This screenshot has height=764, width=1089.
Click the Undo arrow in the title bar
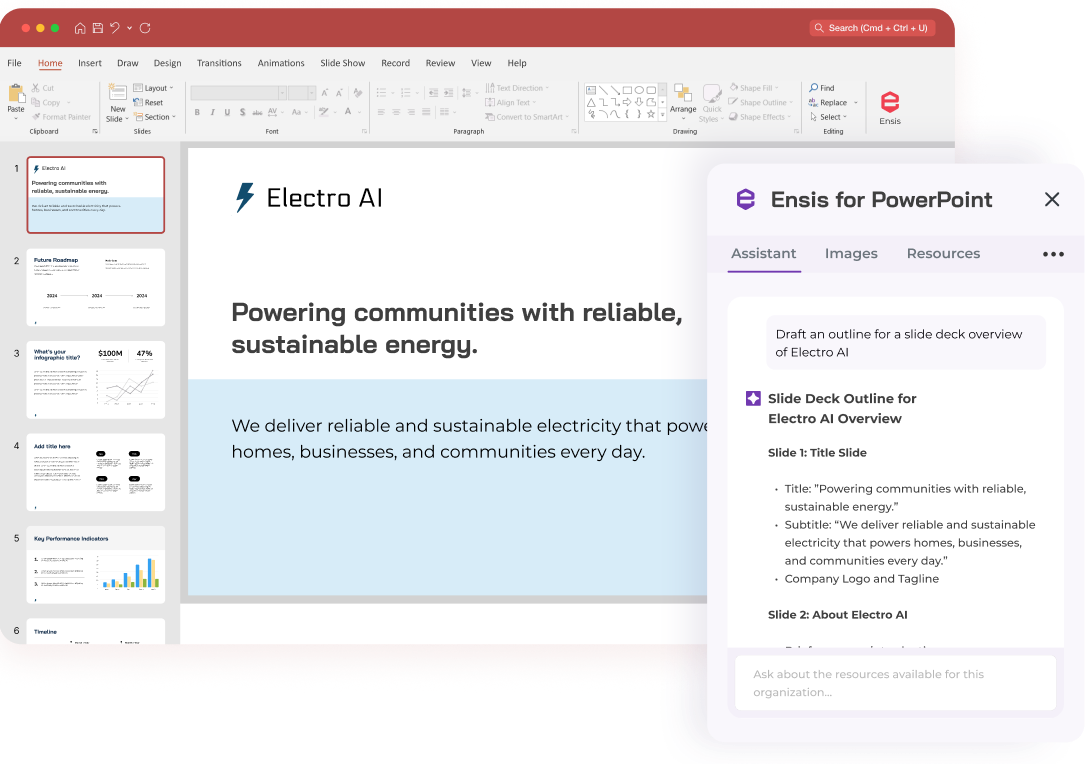pyautogui.click(x=115, y=28)
